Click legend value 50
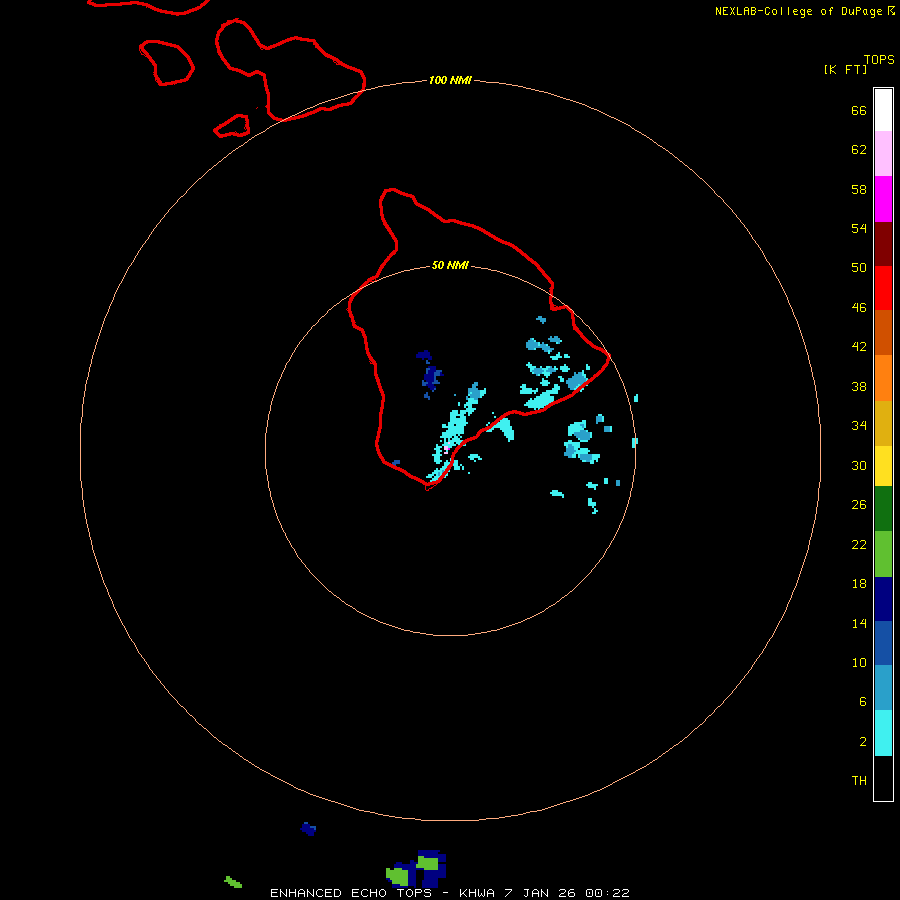The width and height of the screenshot is (900, 900). 859,267
